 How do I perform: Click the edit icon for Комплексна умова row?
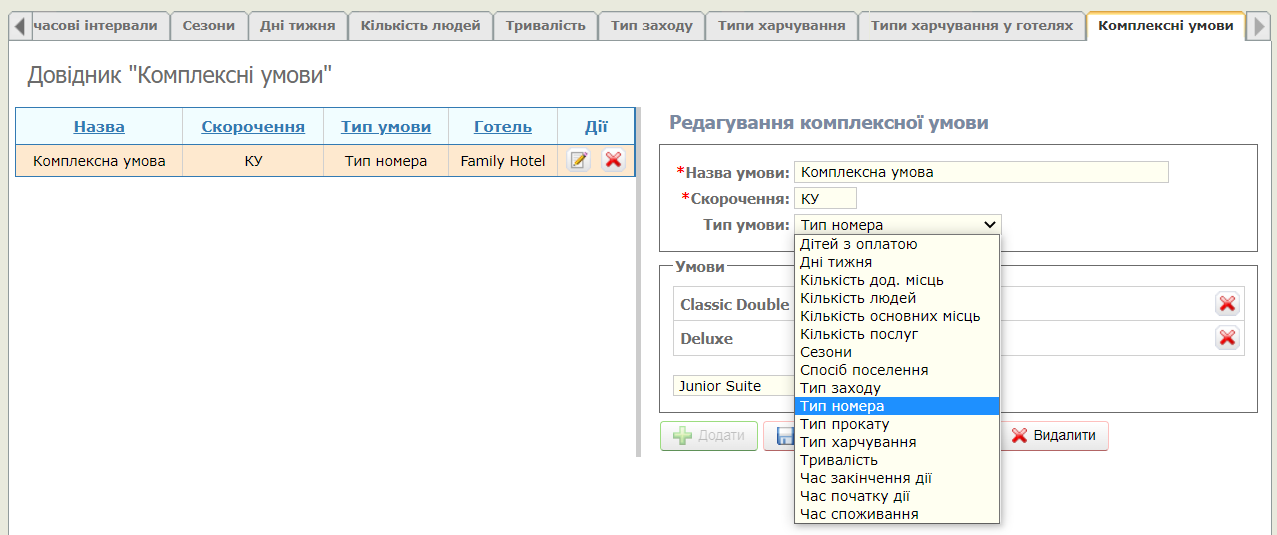click(x=578, y=160)
